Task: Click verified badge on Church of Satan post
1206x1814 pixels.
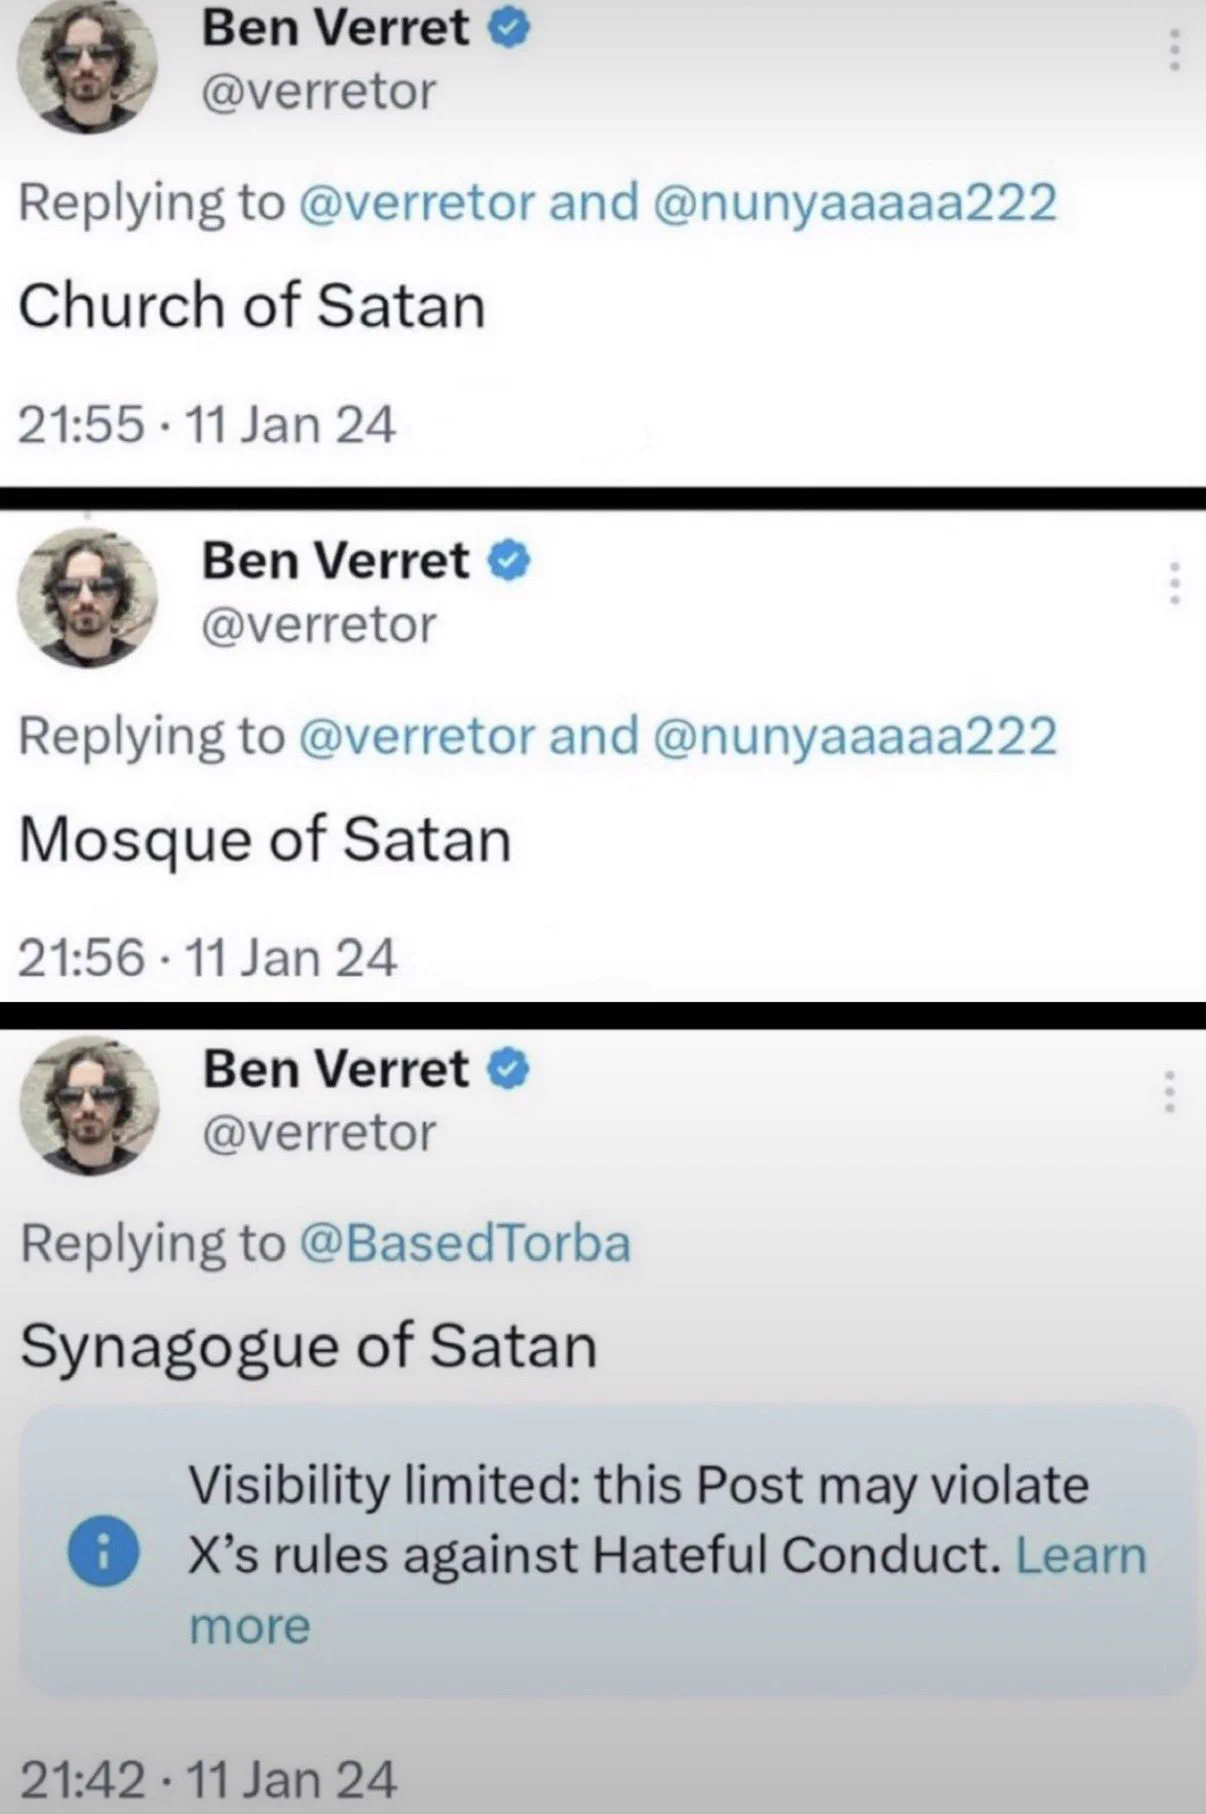Action: (x=509, y=30)
